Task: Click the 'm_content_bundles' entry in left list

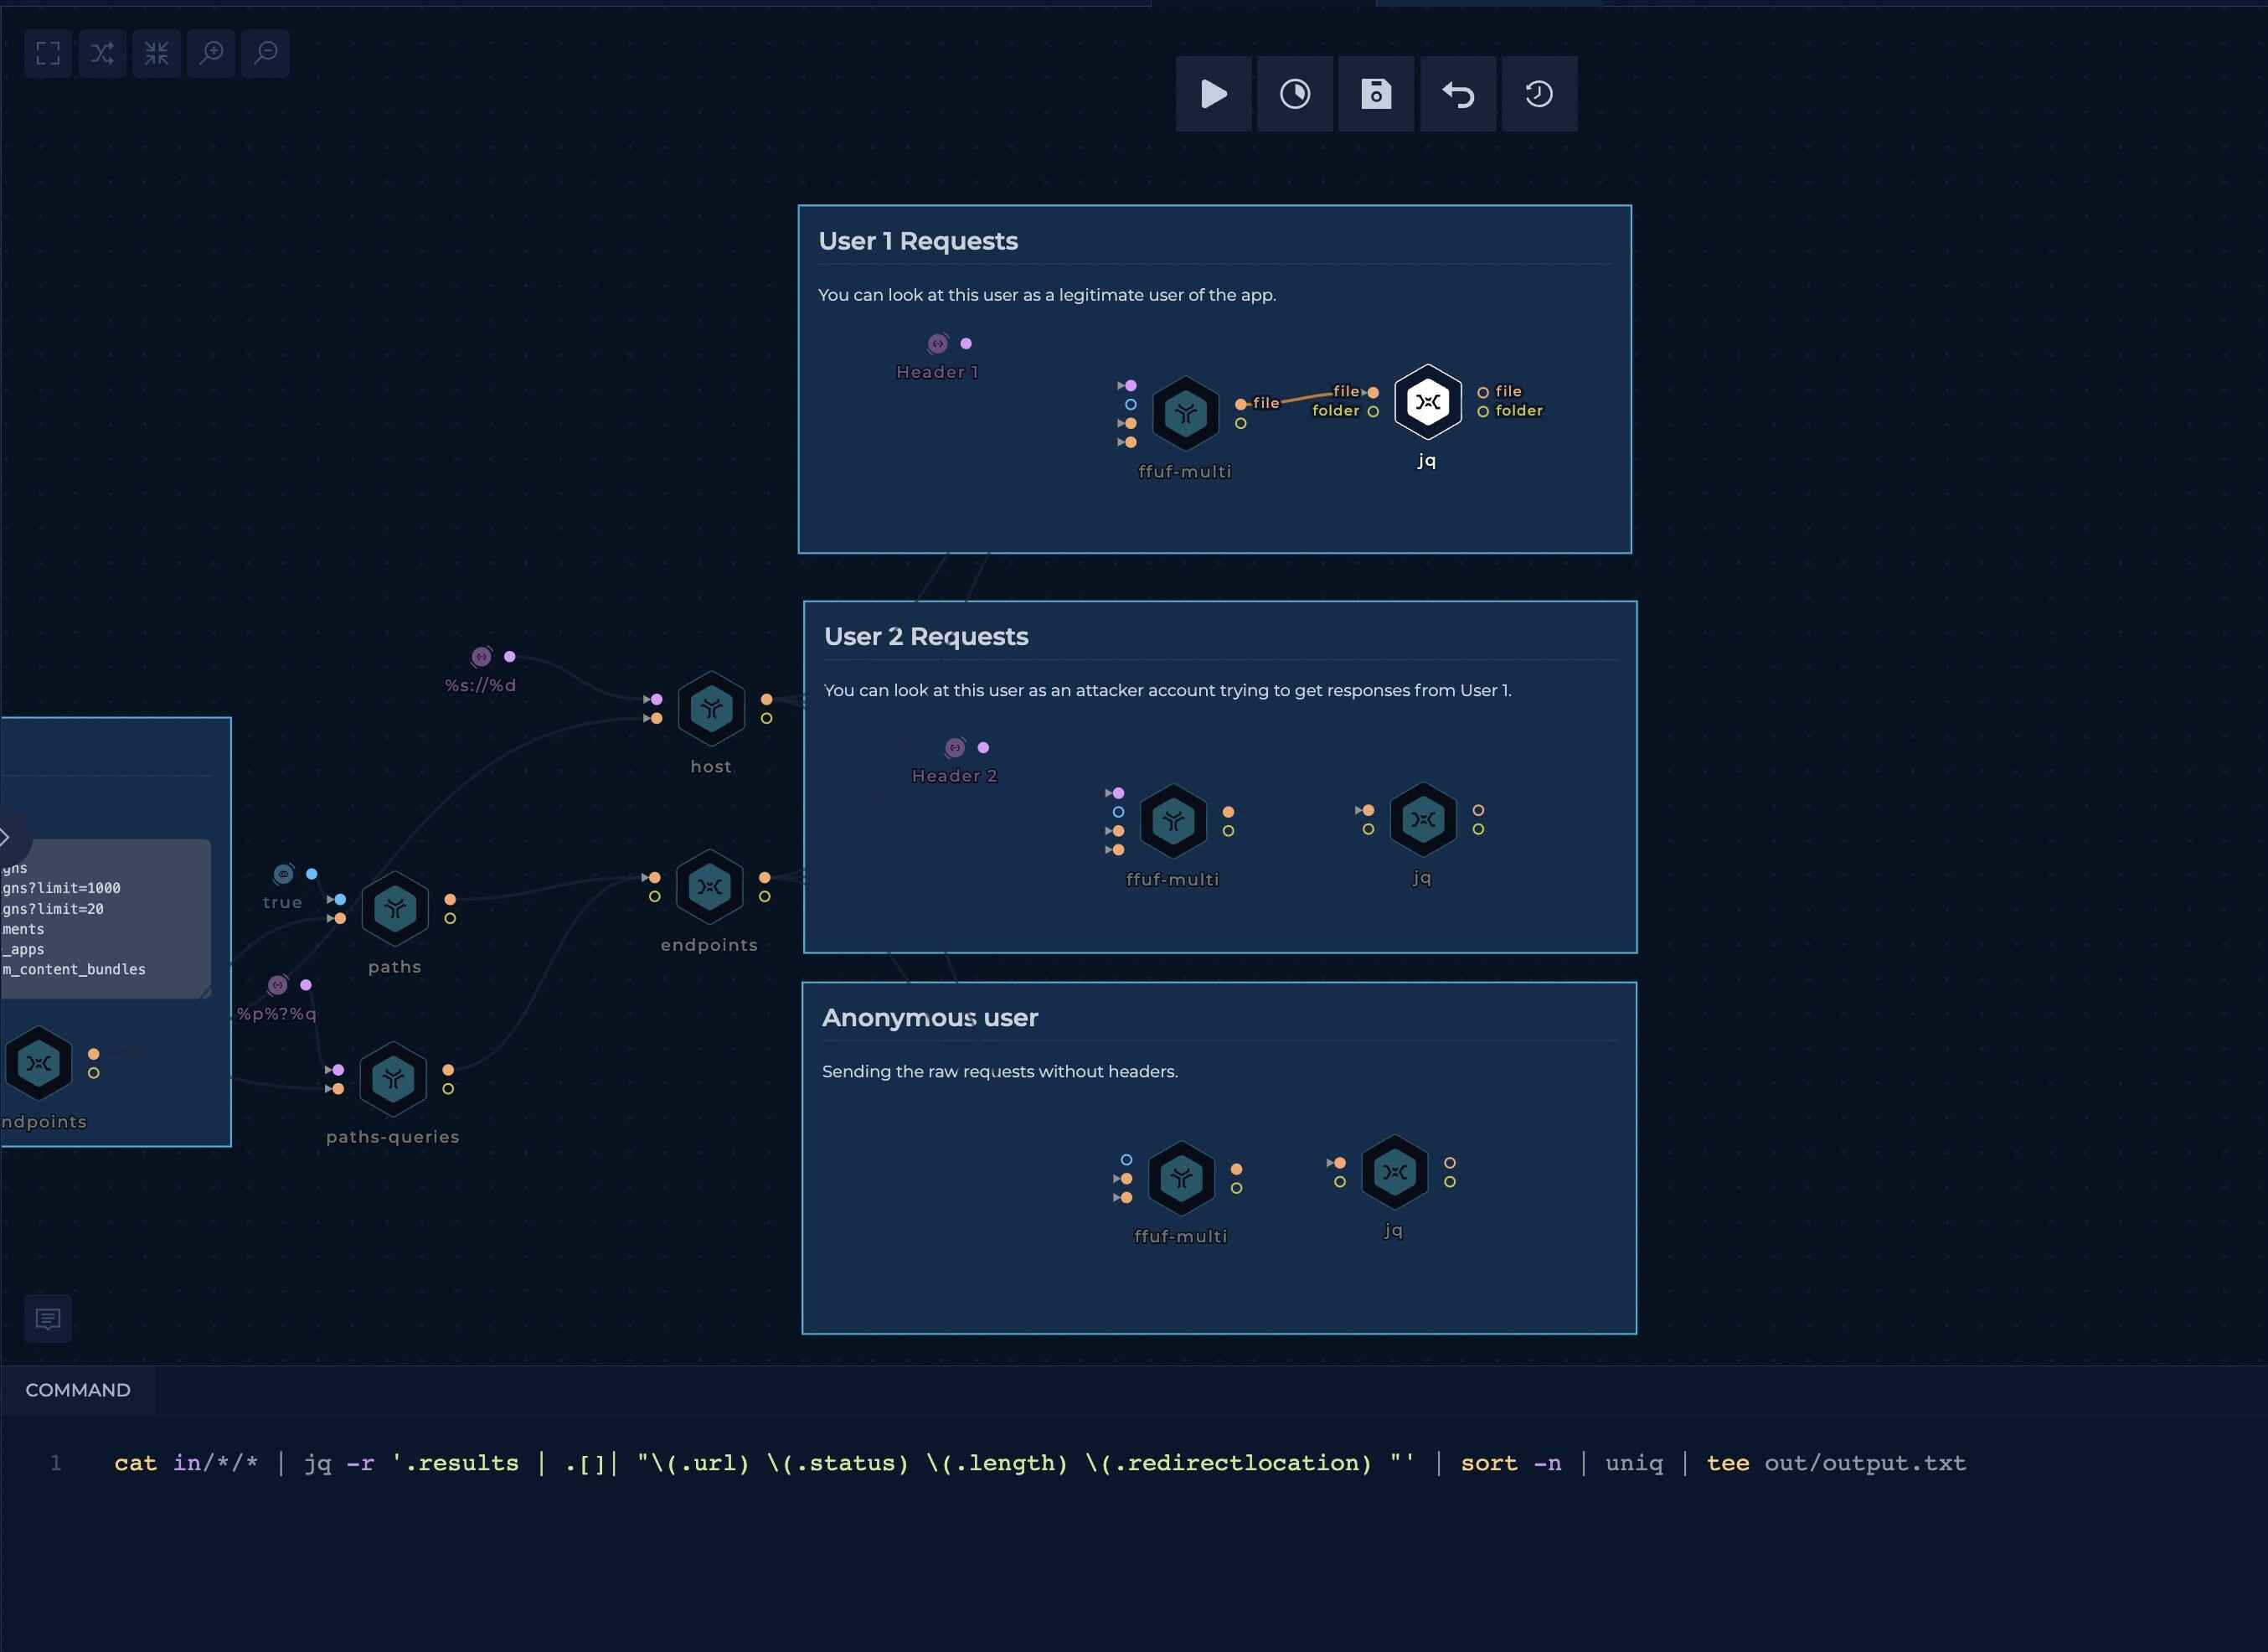Action: point(74,969)
